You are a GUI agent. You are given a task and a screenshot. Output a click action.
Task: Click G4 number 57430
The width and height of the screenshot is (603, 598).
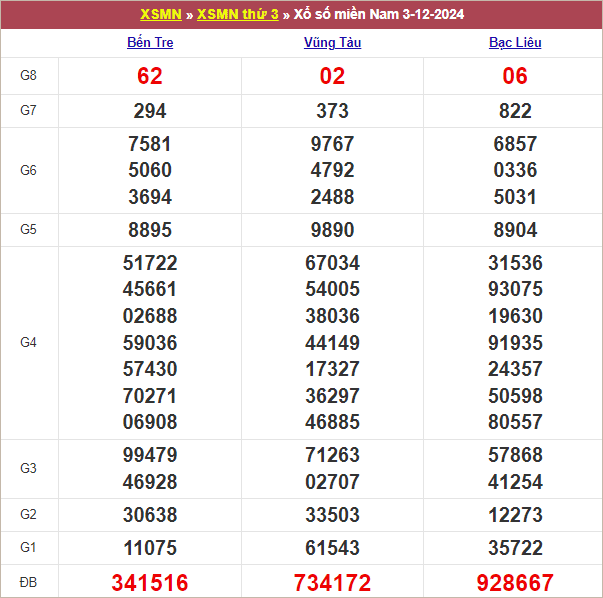click(x=150, y=369)
